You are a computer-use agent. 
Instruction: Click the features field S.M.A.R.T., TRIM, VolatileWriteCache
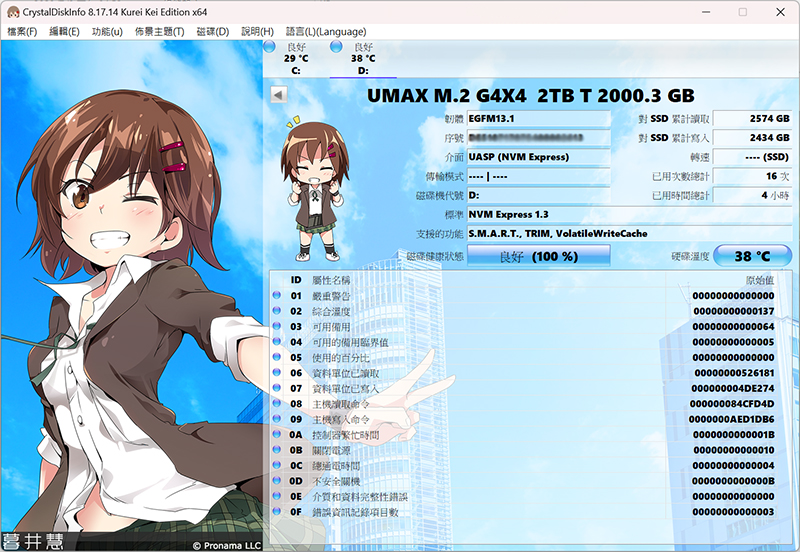pyautogui.click(x=630, y=234)
